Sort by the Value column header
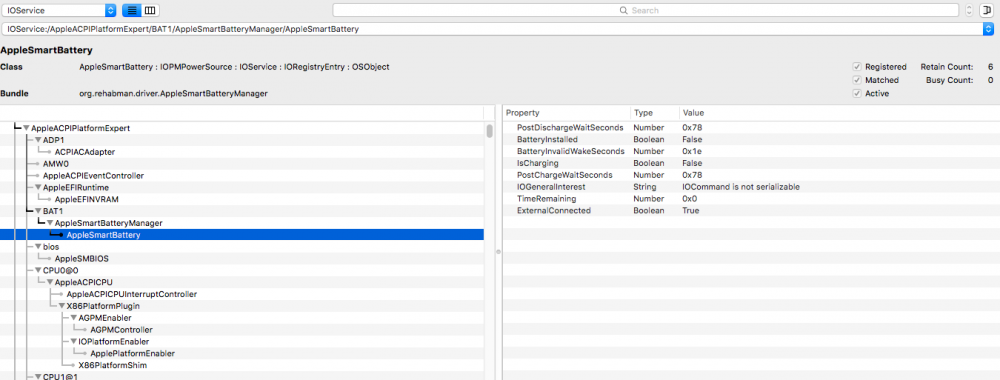1000x380 pixels. coord(839,113)
